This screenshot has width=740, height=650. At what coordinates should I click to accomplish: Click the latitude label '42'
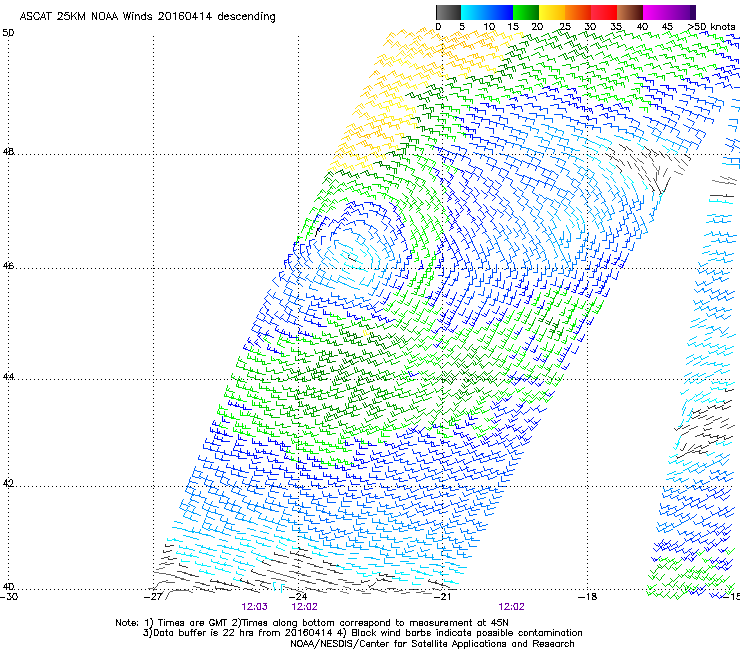pos(8,483)
